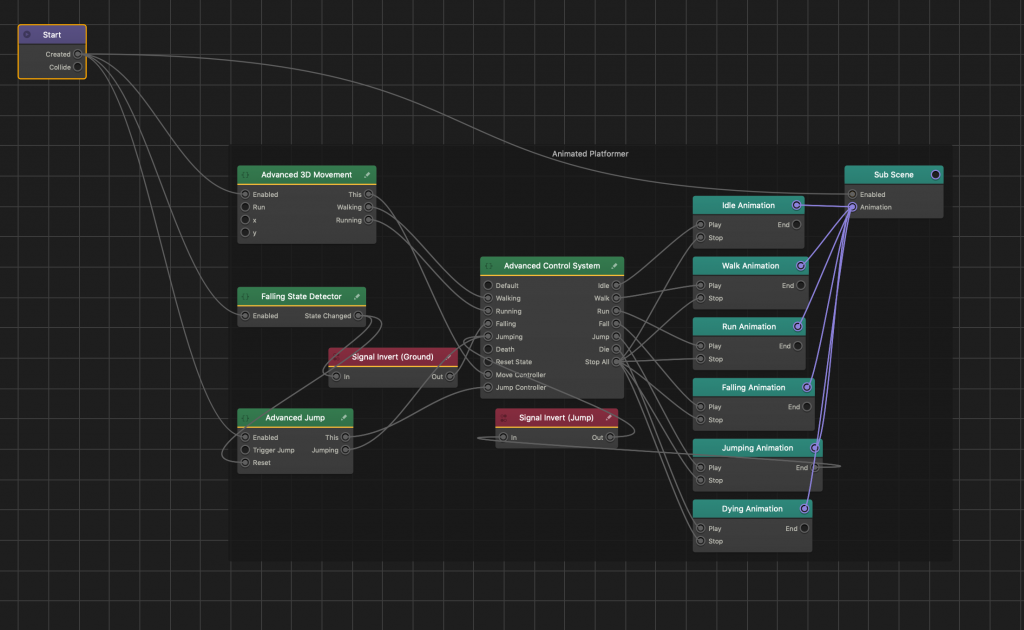Screen dimensions: 1024x630
Task: Click the curly-braces icon on Advanced Control System
Action: click(487, 265)
